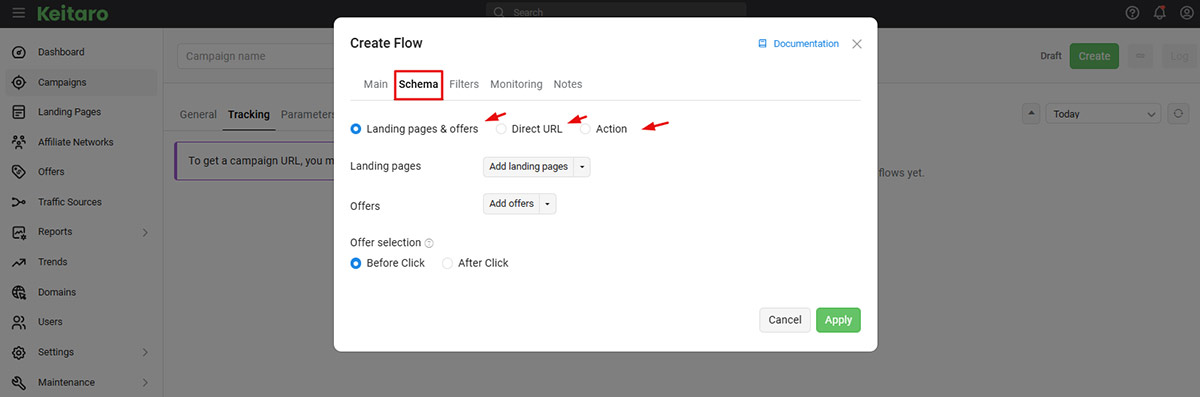Open Dashboard via its sidebar icon
The image size is (1200, 397).
click(x=18, y=52)
